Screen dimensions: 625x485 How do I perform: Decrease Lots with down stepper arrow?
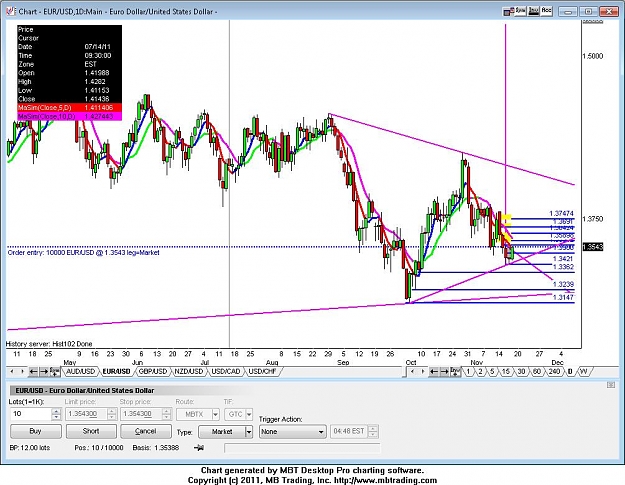(x=56, y=417)
